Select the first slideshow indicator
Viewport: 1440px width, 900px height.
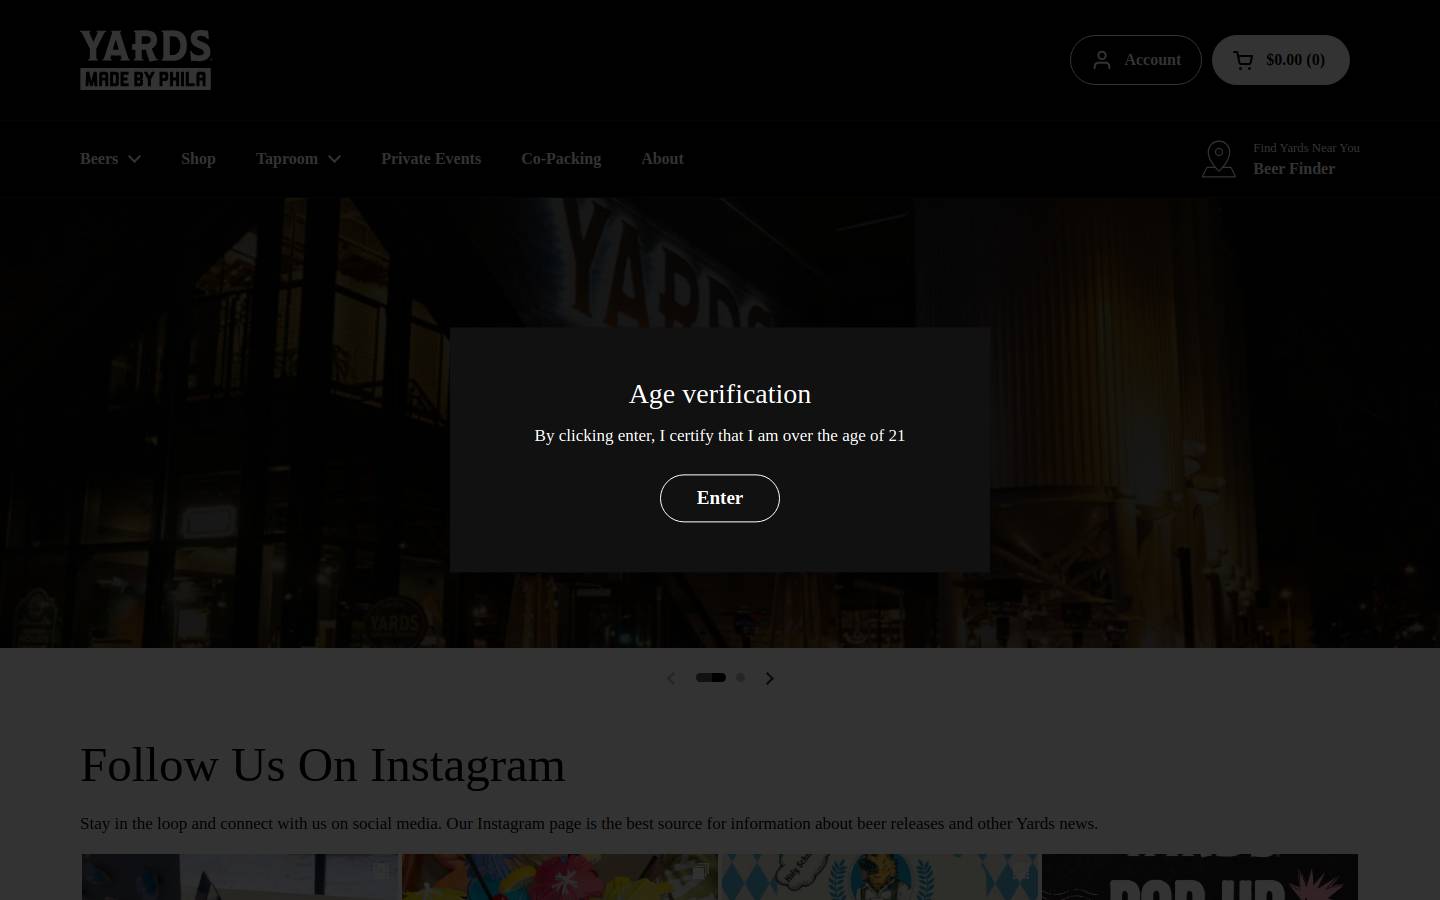711,678
